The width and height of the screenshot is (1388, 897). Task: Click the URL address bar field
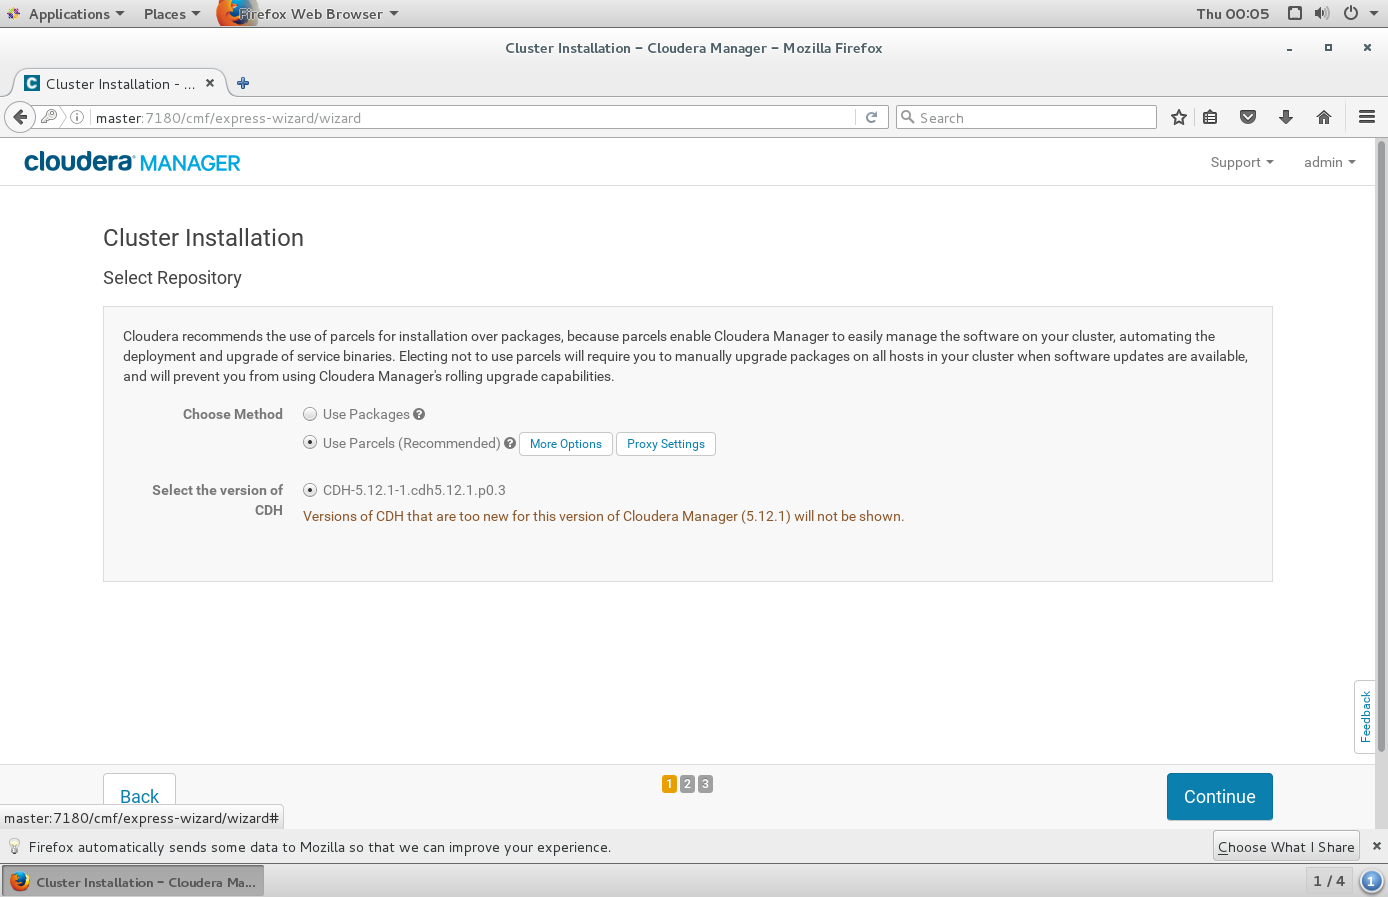tap(470, 117)
